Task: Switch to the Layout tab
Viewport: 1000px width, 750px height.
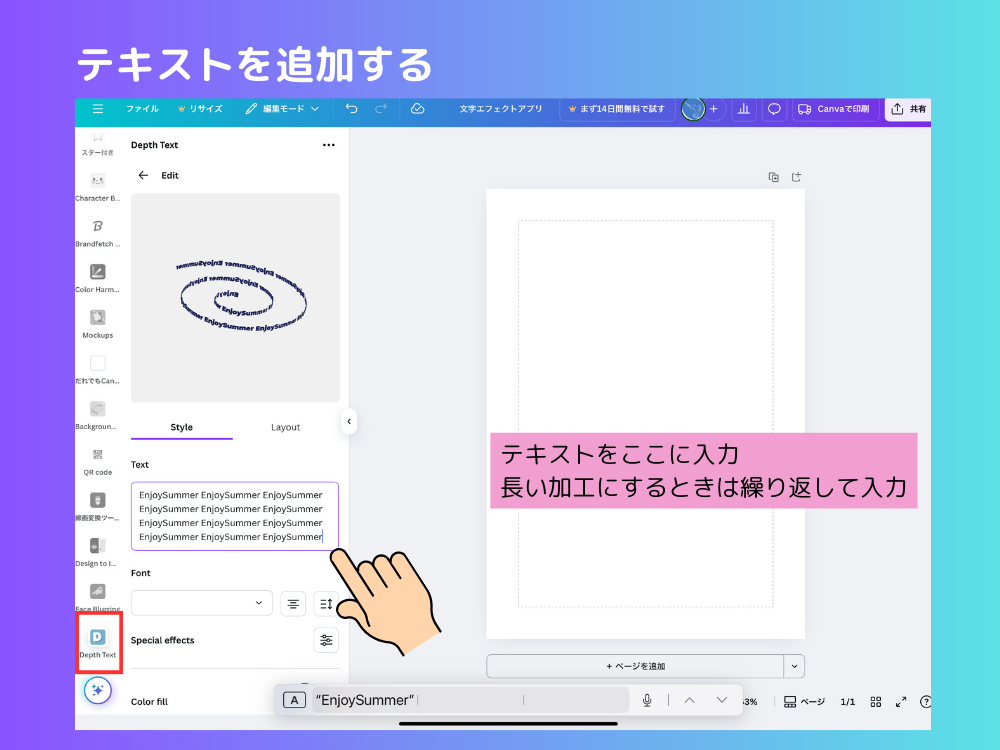Action: point(285,427)
